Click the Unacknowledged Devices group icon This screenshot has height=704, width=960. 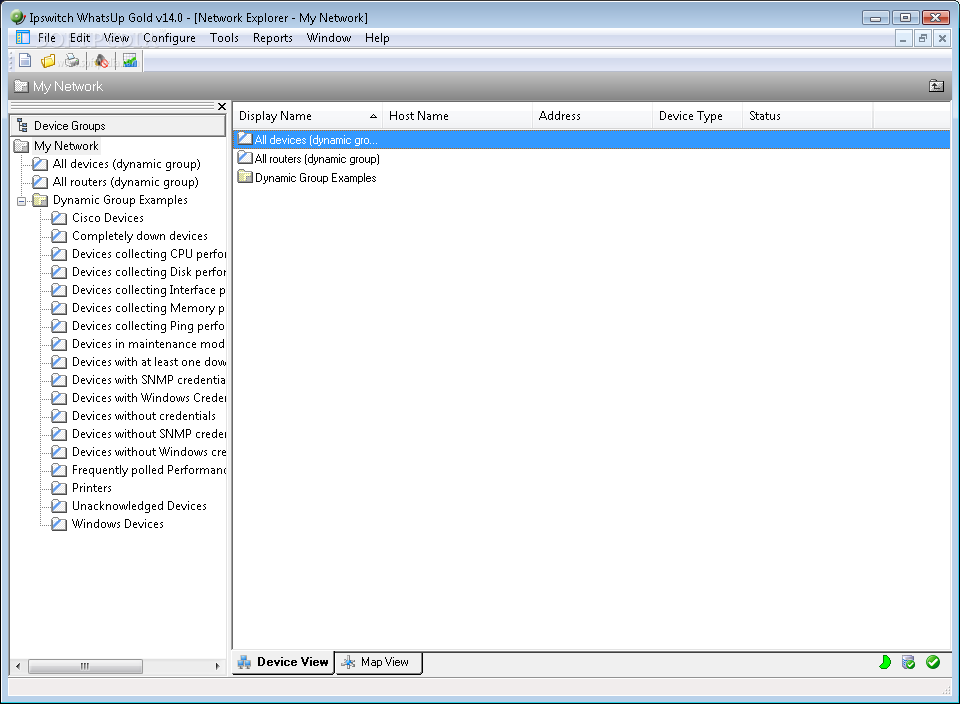(59, 506)
